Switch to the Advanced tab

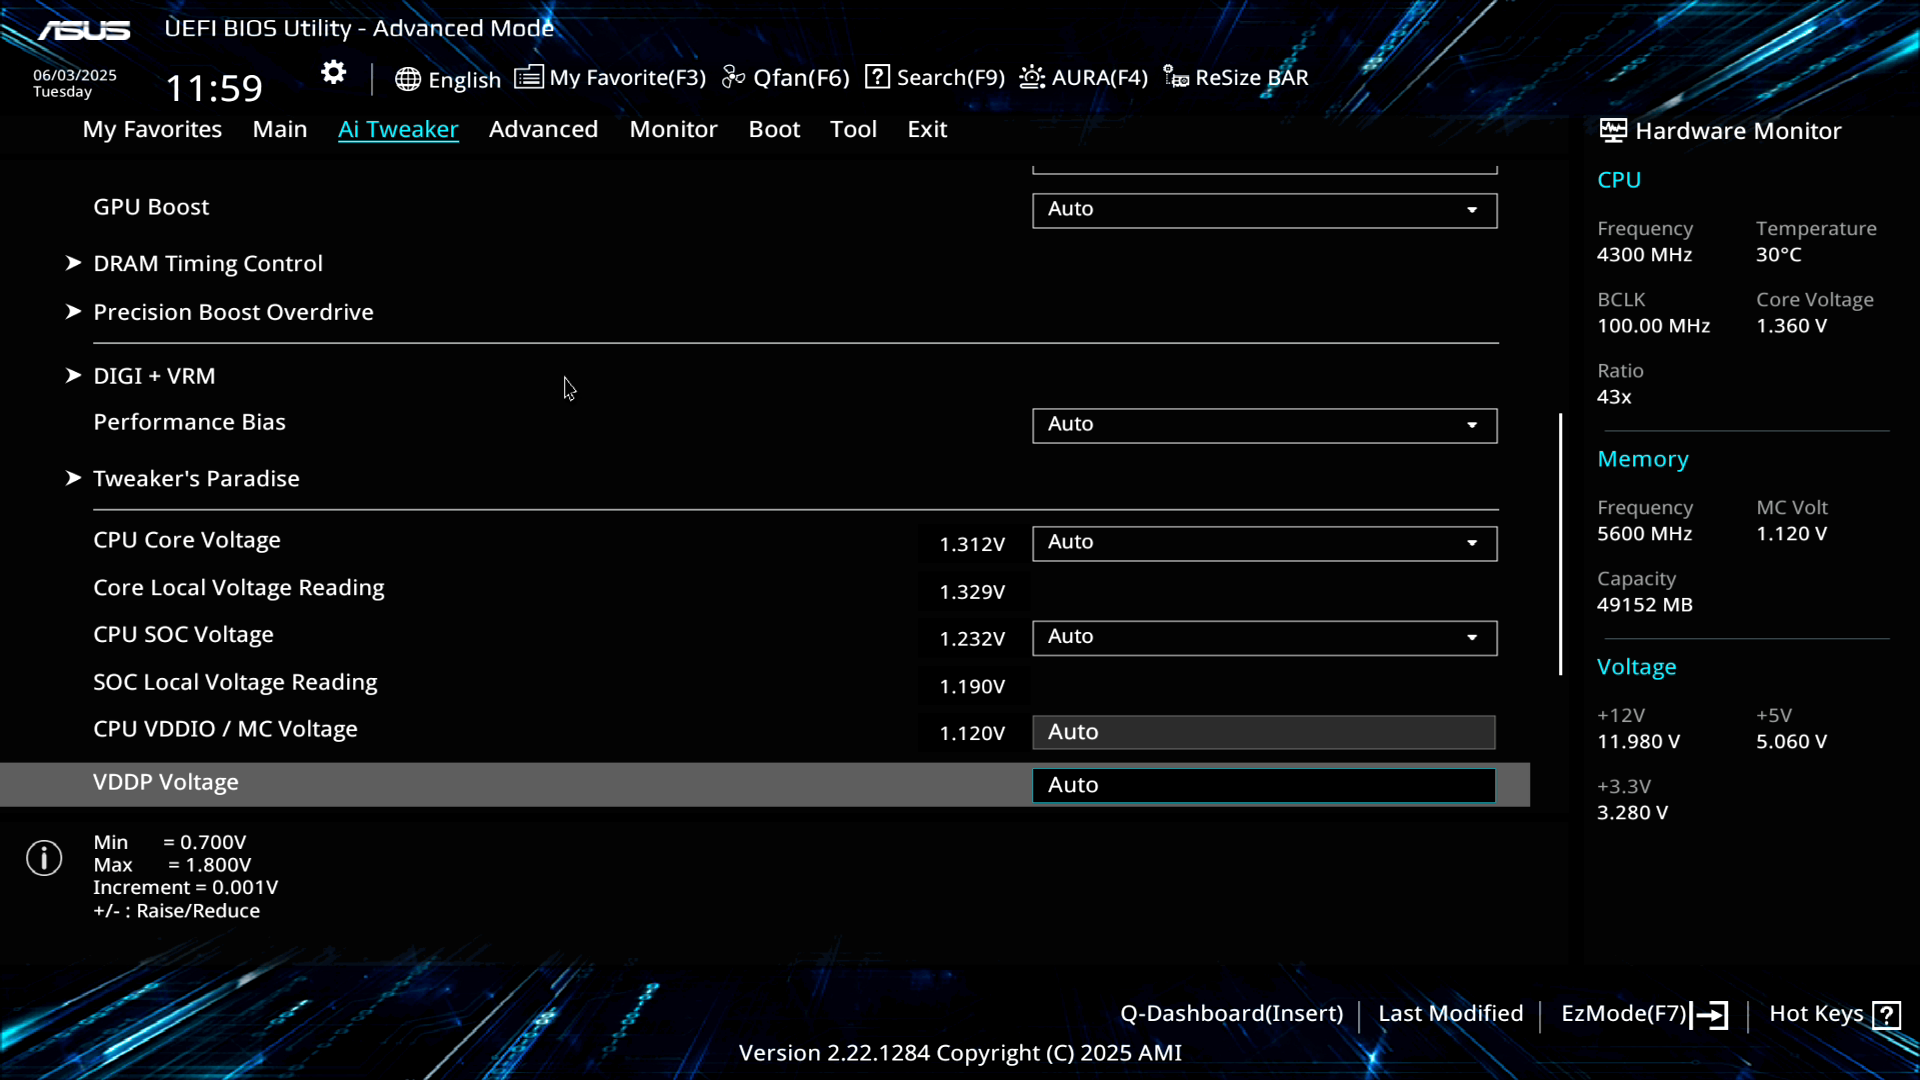pos(543,129)
